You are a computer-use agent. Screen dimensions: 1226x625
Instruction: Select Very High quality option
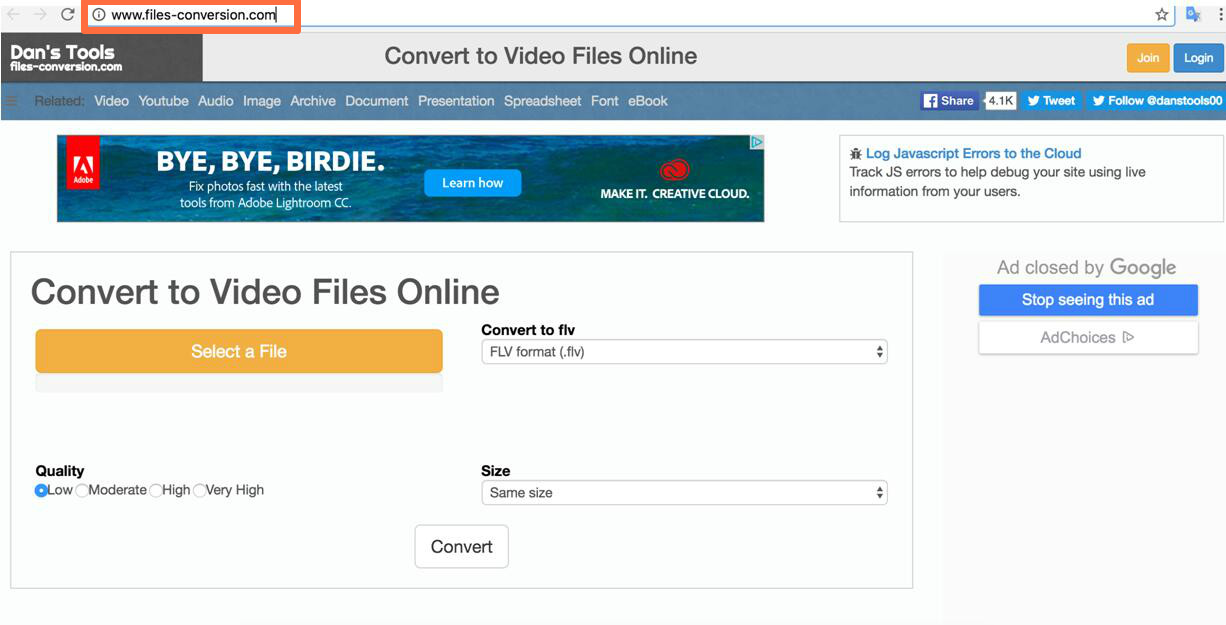point(200,491)
